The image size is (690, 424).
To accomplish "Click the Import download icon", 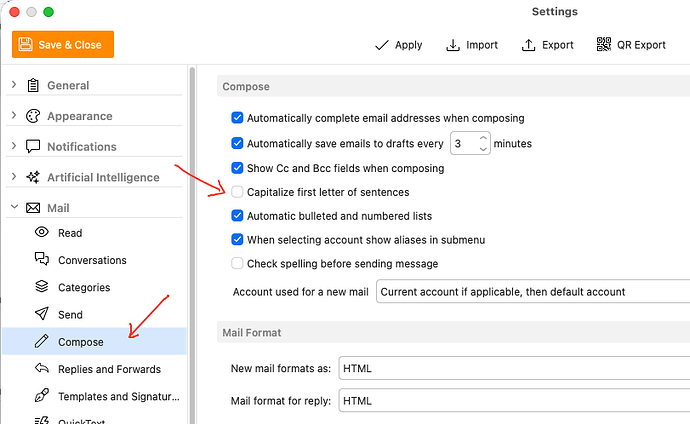I will pos(453,45).
